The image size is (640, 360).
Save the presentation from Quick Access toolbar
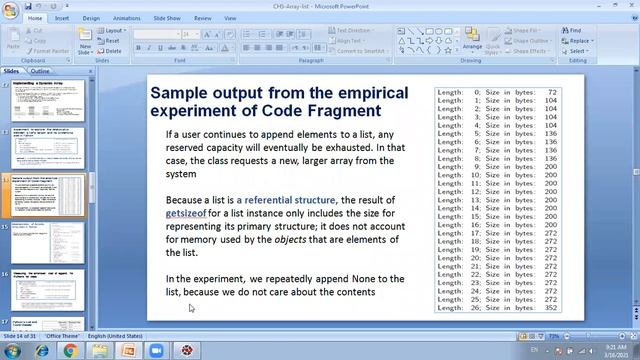point(28,6)
